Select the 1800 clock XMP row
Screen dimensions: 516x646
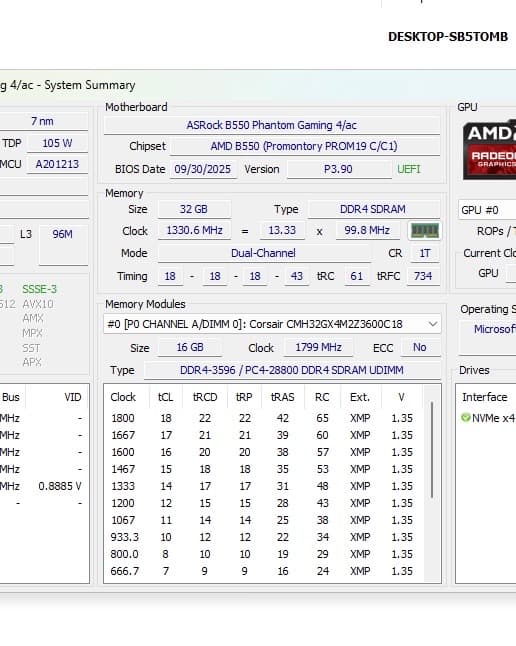264,418
